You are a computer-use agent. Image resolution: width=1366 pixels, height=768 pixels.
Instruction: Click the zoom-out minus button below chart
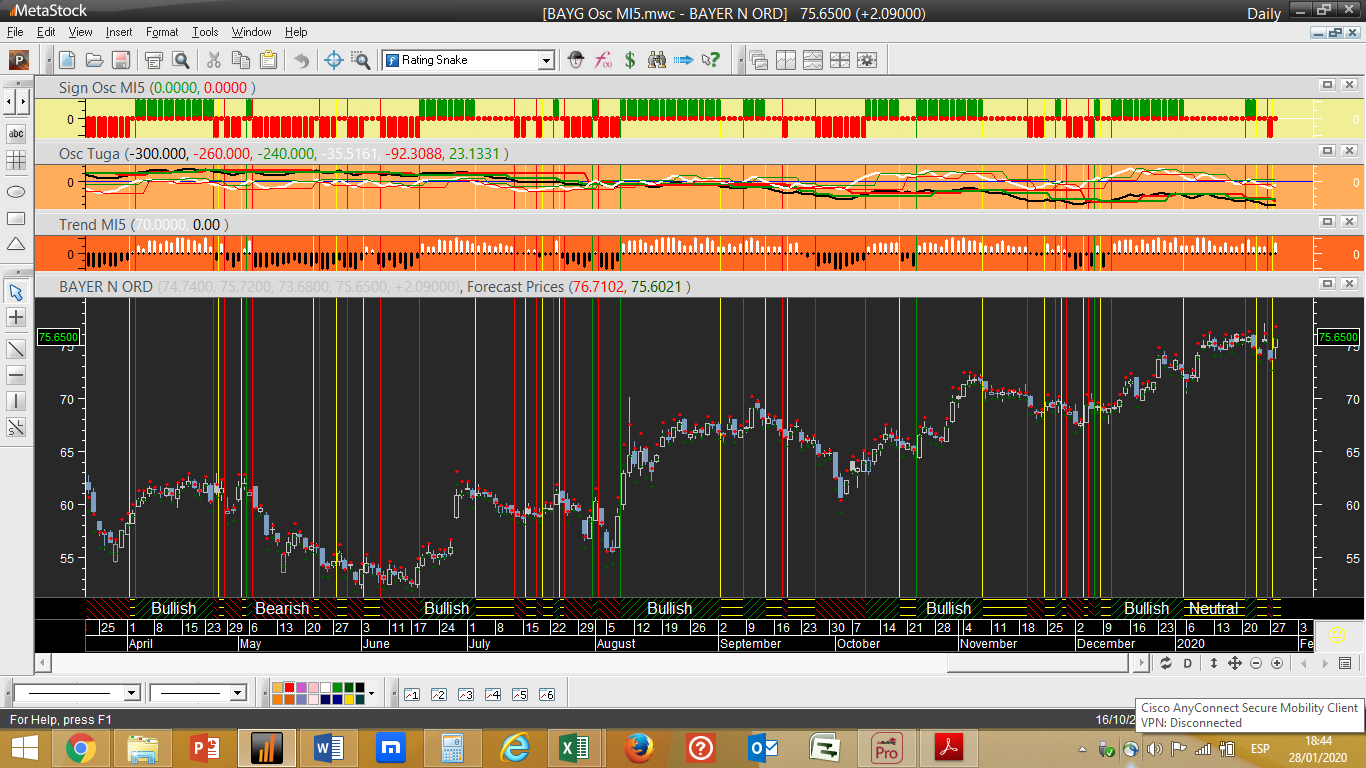pos(1256,663)
